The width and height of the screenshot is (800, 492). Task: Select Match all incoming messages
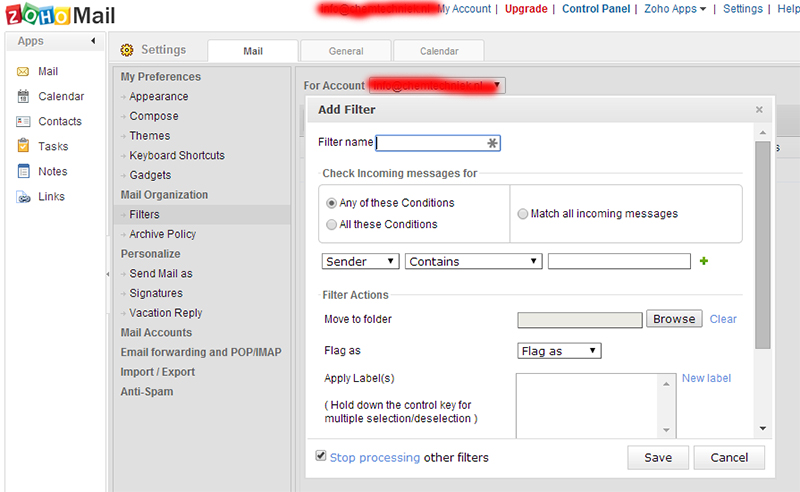click(523, 214)
